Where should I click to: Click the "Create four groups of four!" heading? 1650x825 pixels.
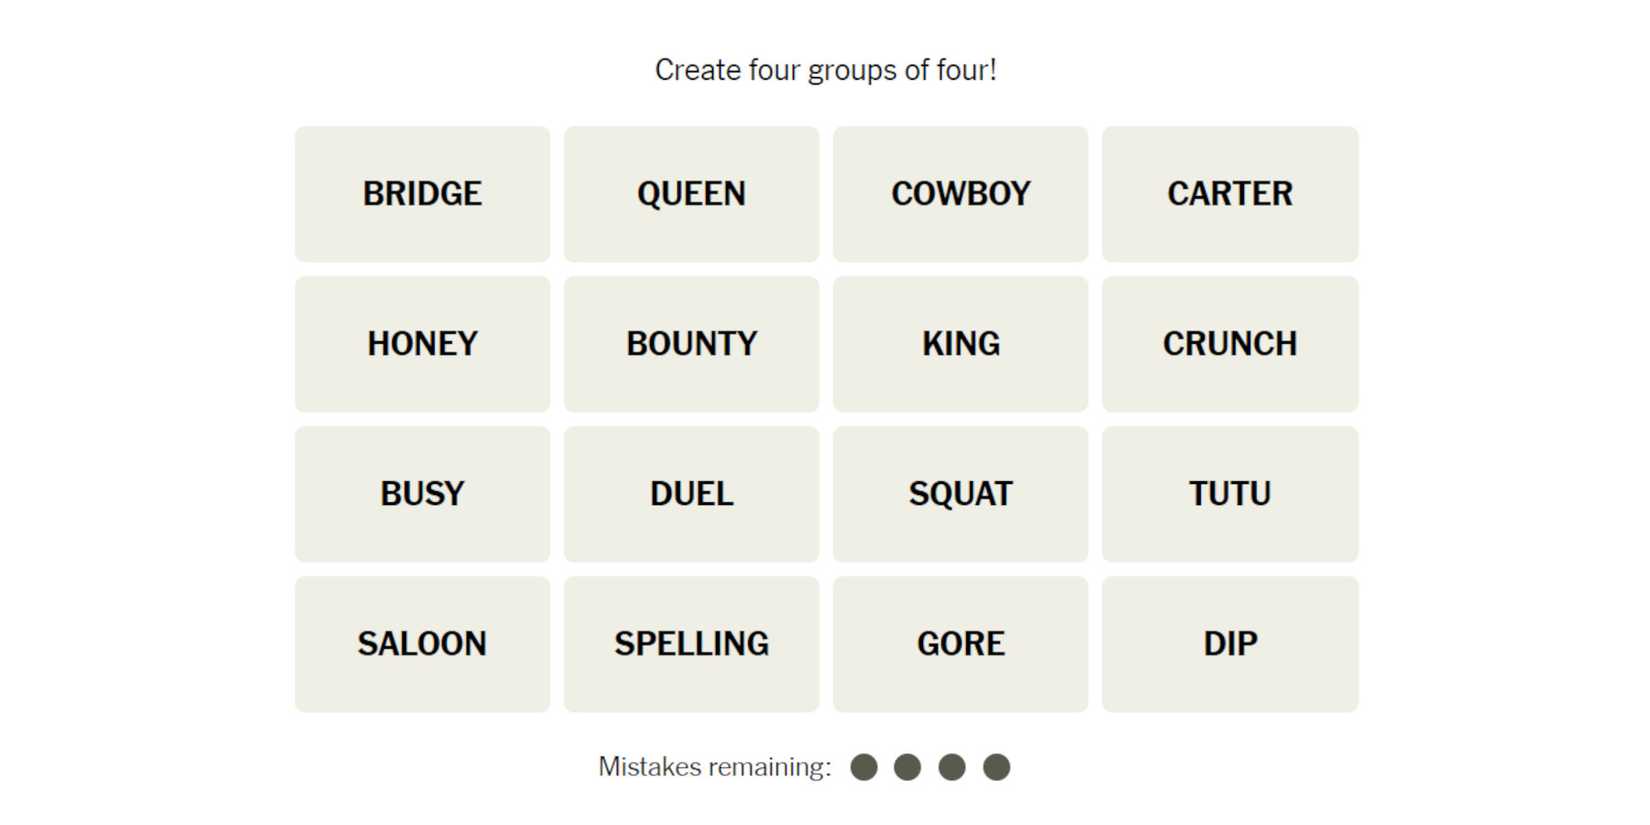(825, 70)
